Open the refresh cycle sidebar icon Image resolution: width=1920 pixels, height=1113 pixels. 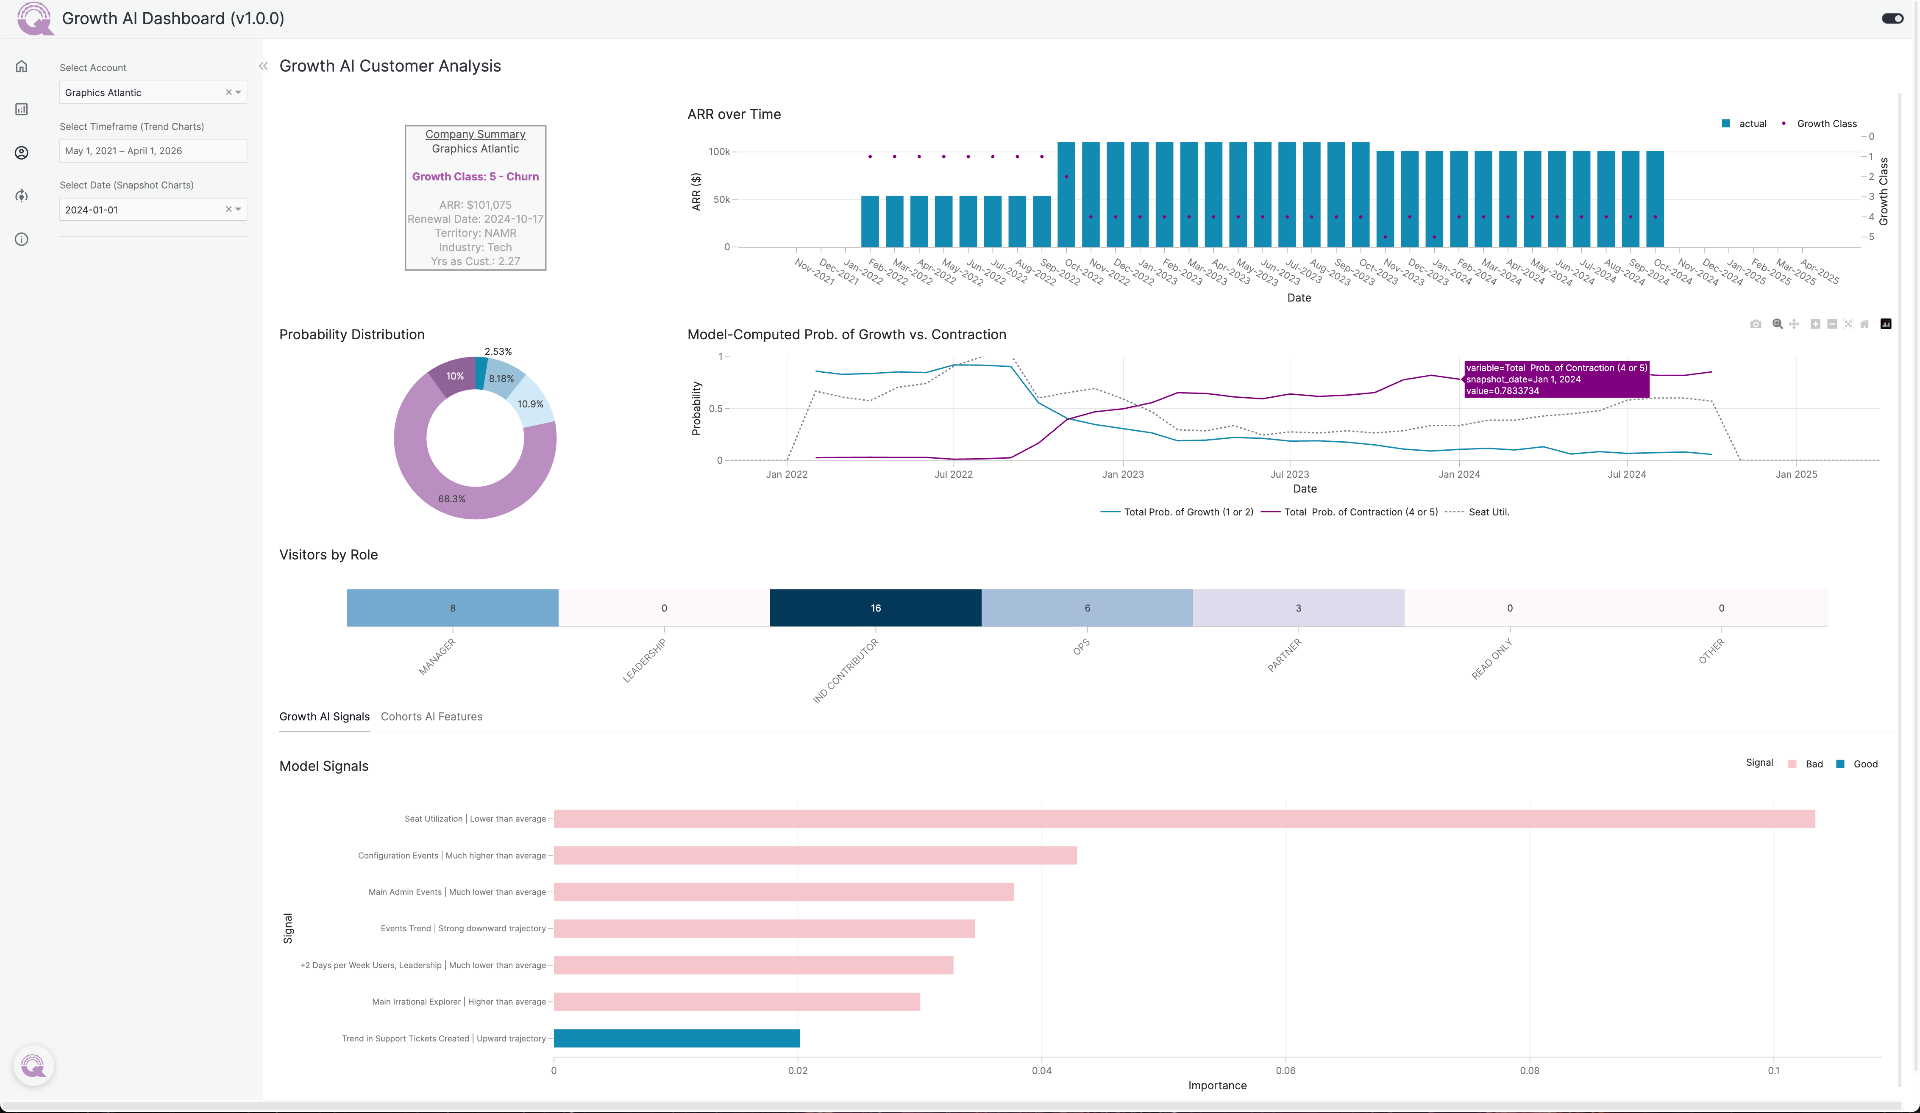click(x=21, y=196)
